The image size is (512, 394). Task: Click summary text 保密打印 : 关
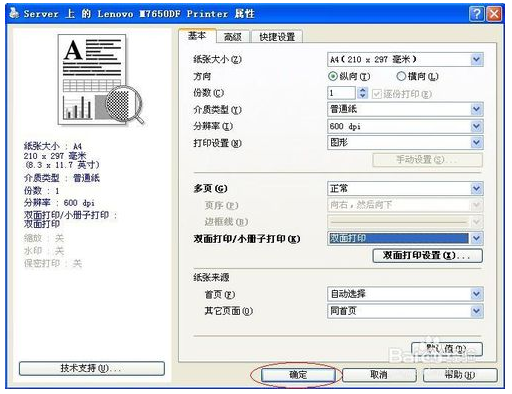53,263
